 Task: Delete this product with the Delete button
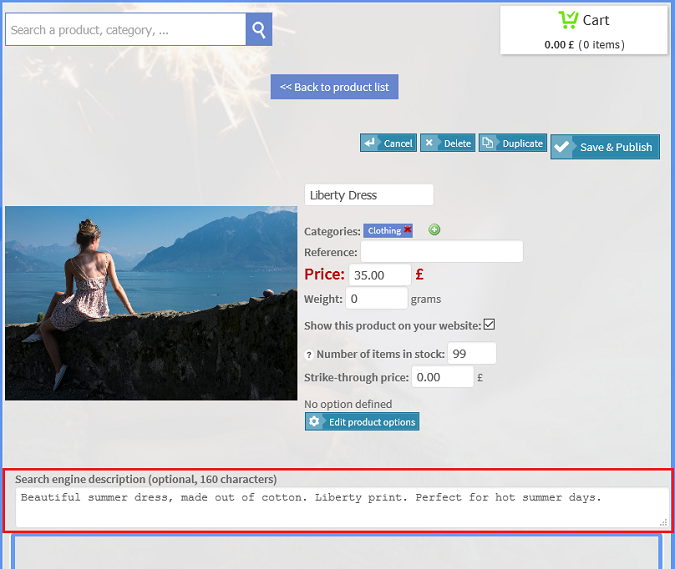point(448,143)
